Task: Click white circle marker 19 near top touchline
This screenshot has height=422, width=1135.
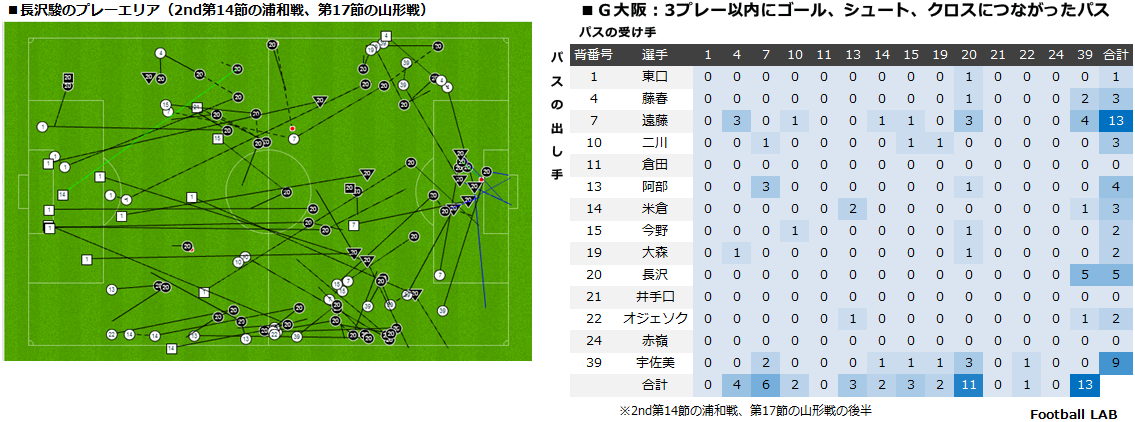Action: (371, 50)
